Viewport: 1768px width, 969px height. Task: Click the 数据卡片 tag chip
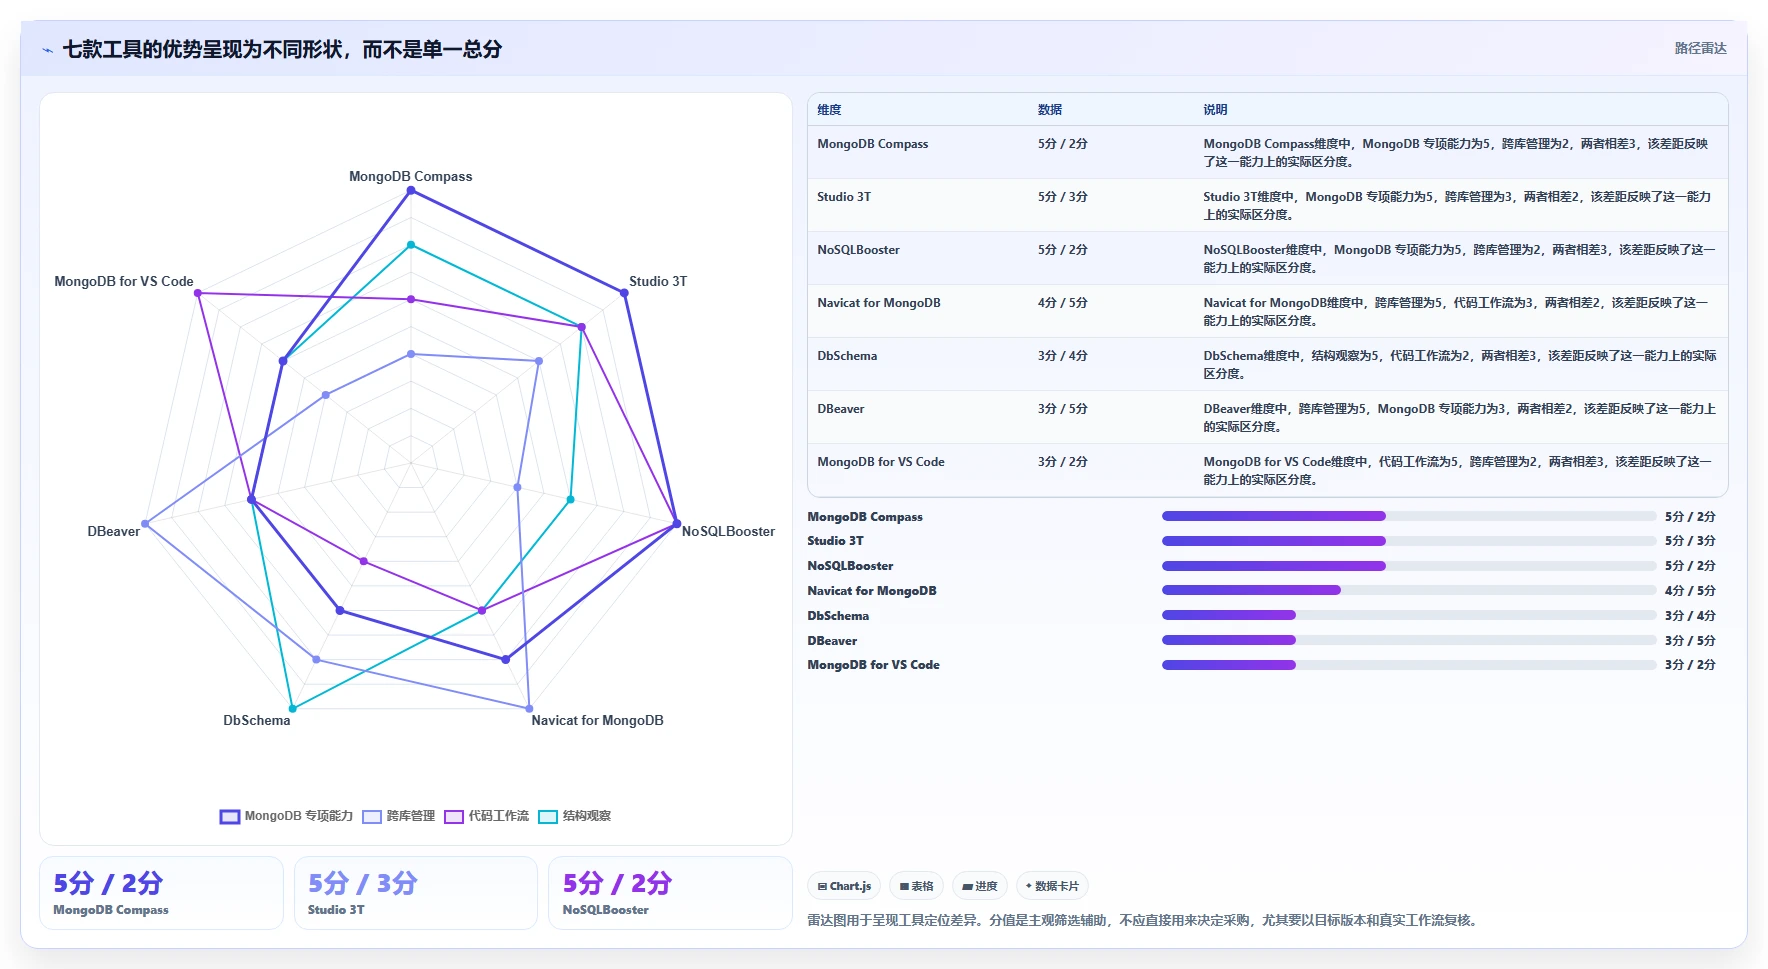1052,886
